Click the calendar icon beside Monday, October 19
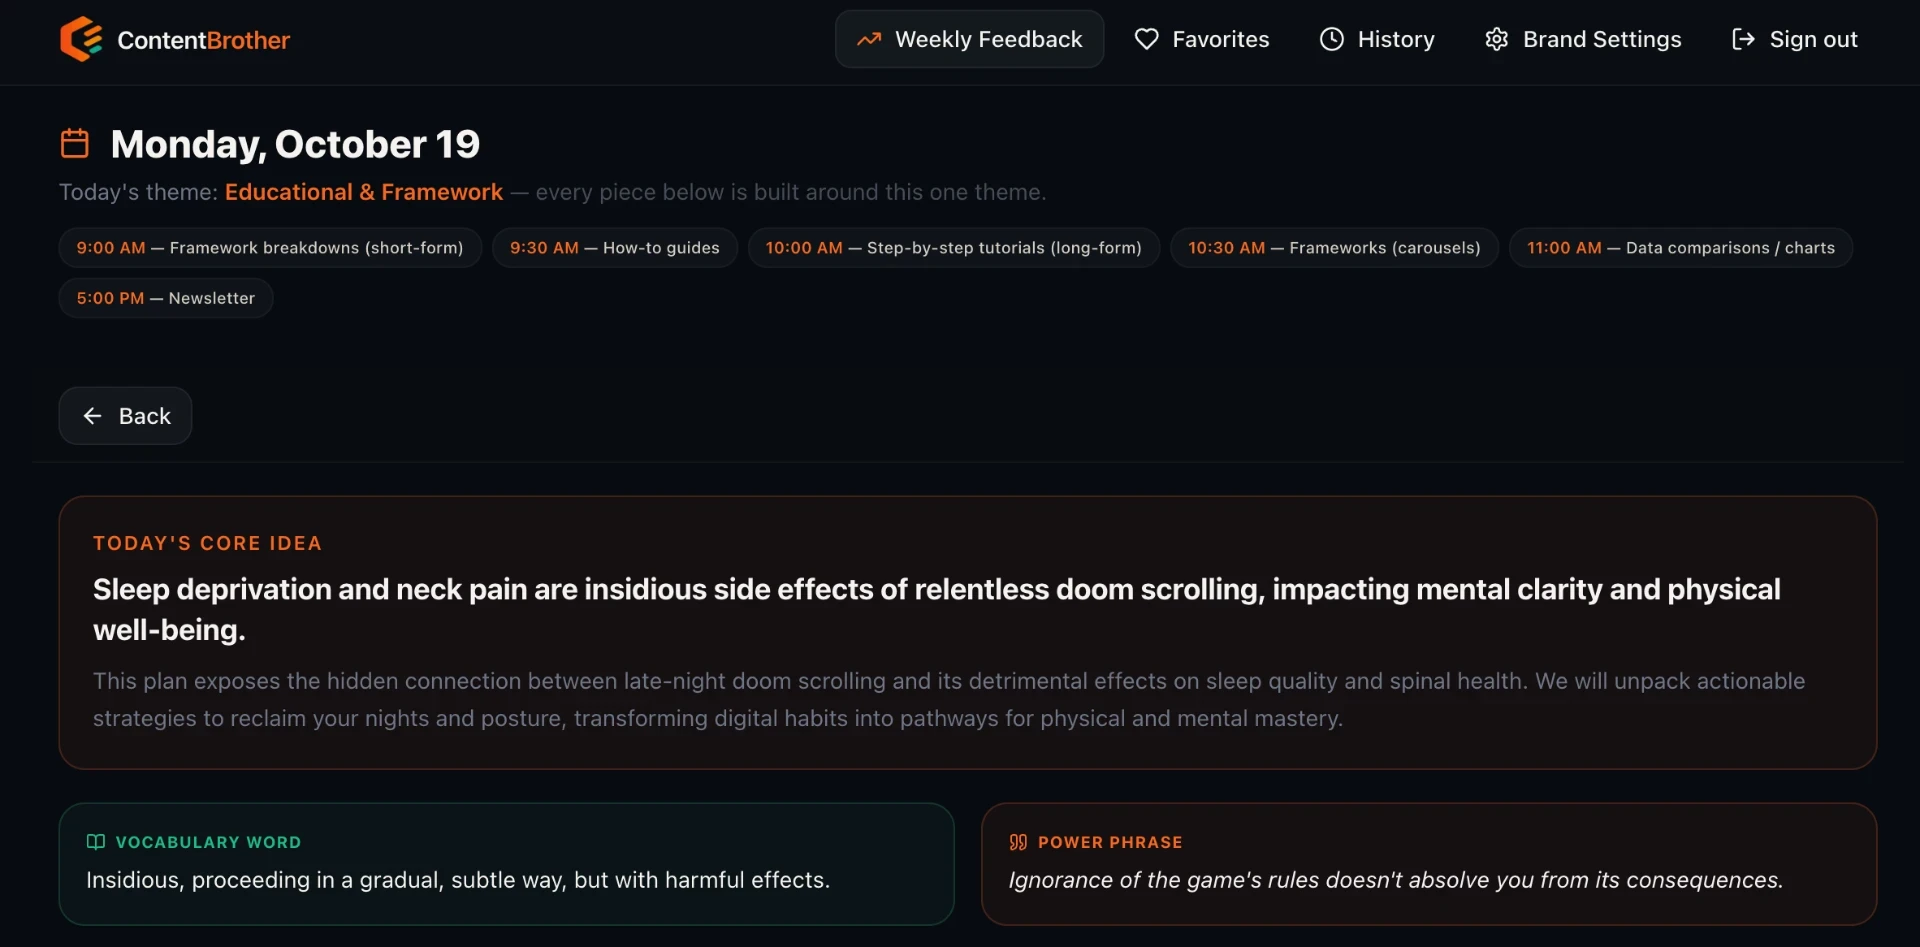This screenshot has height=947, width=1920. pyautogui.click(x=75, y=143)
